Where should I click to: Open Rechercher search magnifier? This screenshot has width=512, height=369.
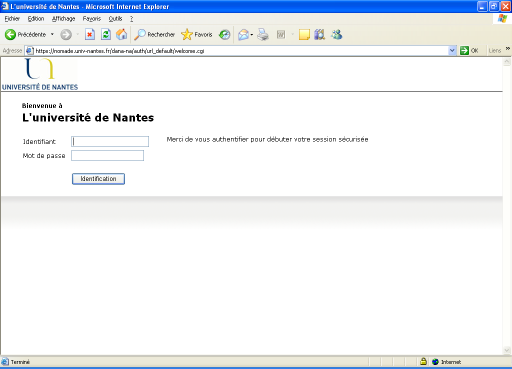[155, 34]
